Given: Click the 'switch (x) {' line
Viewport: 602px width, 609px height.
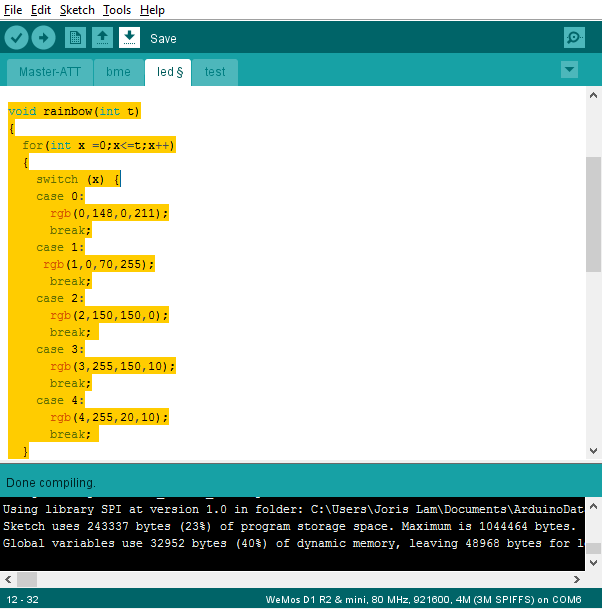Looking at the screenshot, I should click(x=78, y=179).
